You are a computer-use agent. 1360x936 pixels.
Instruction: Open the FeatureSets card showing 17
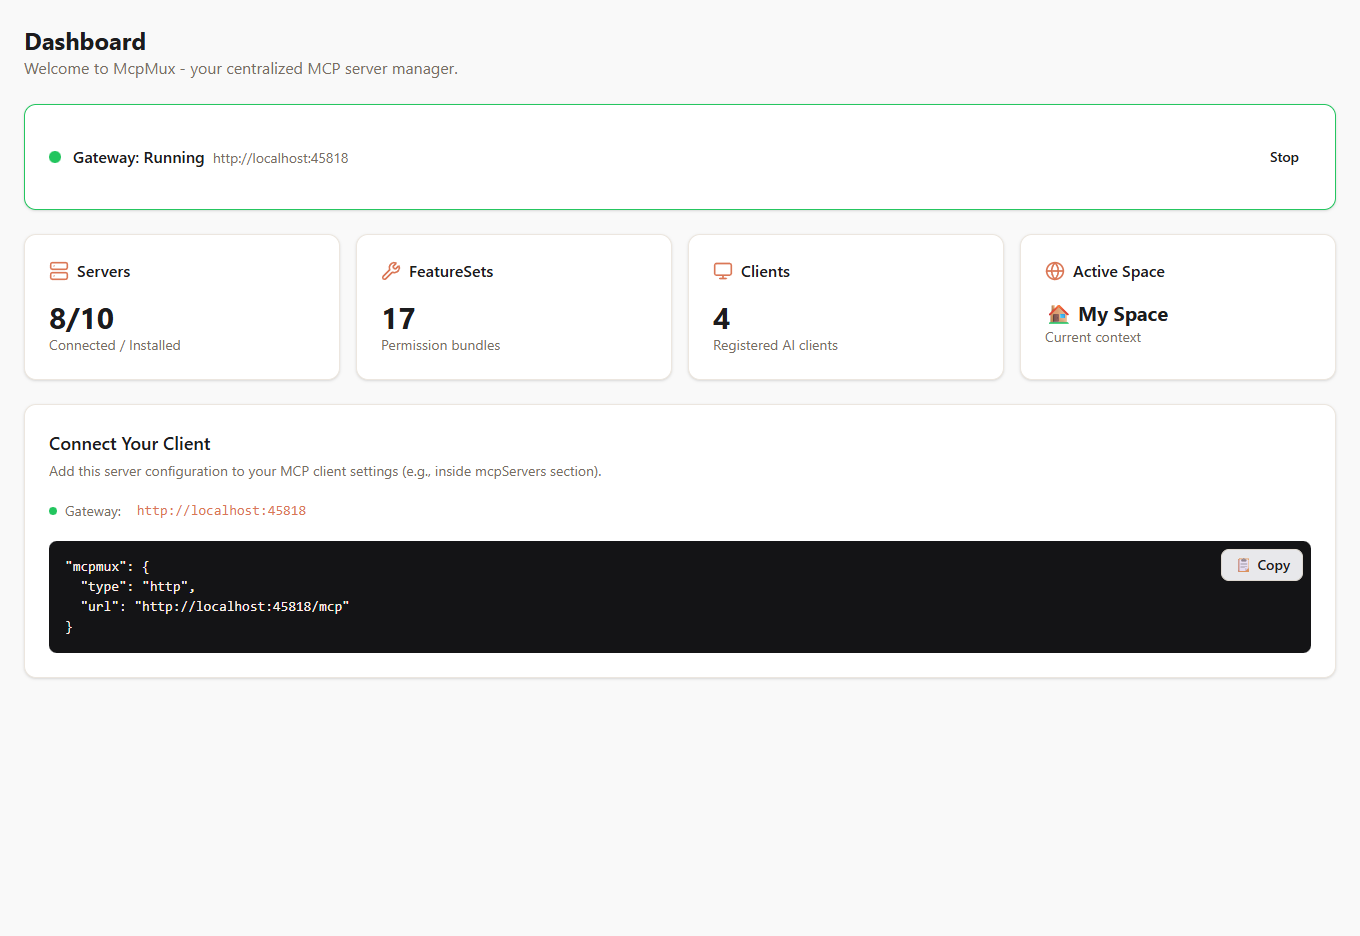click(514, 307)
